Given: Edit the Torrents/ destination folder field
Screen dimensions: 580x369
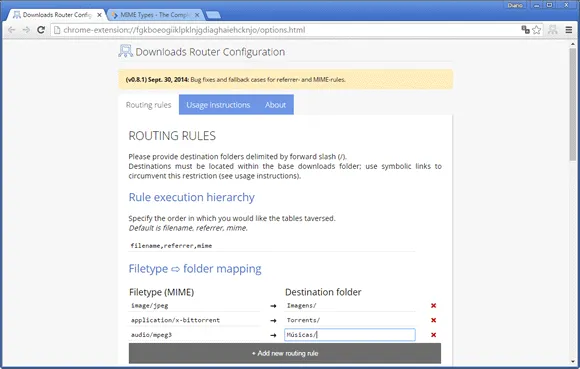Looking at the screenshot, I should point(350,320).
